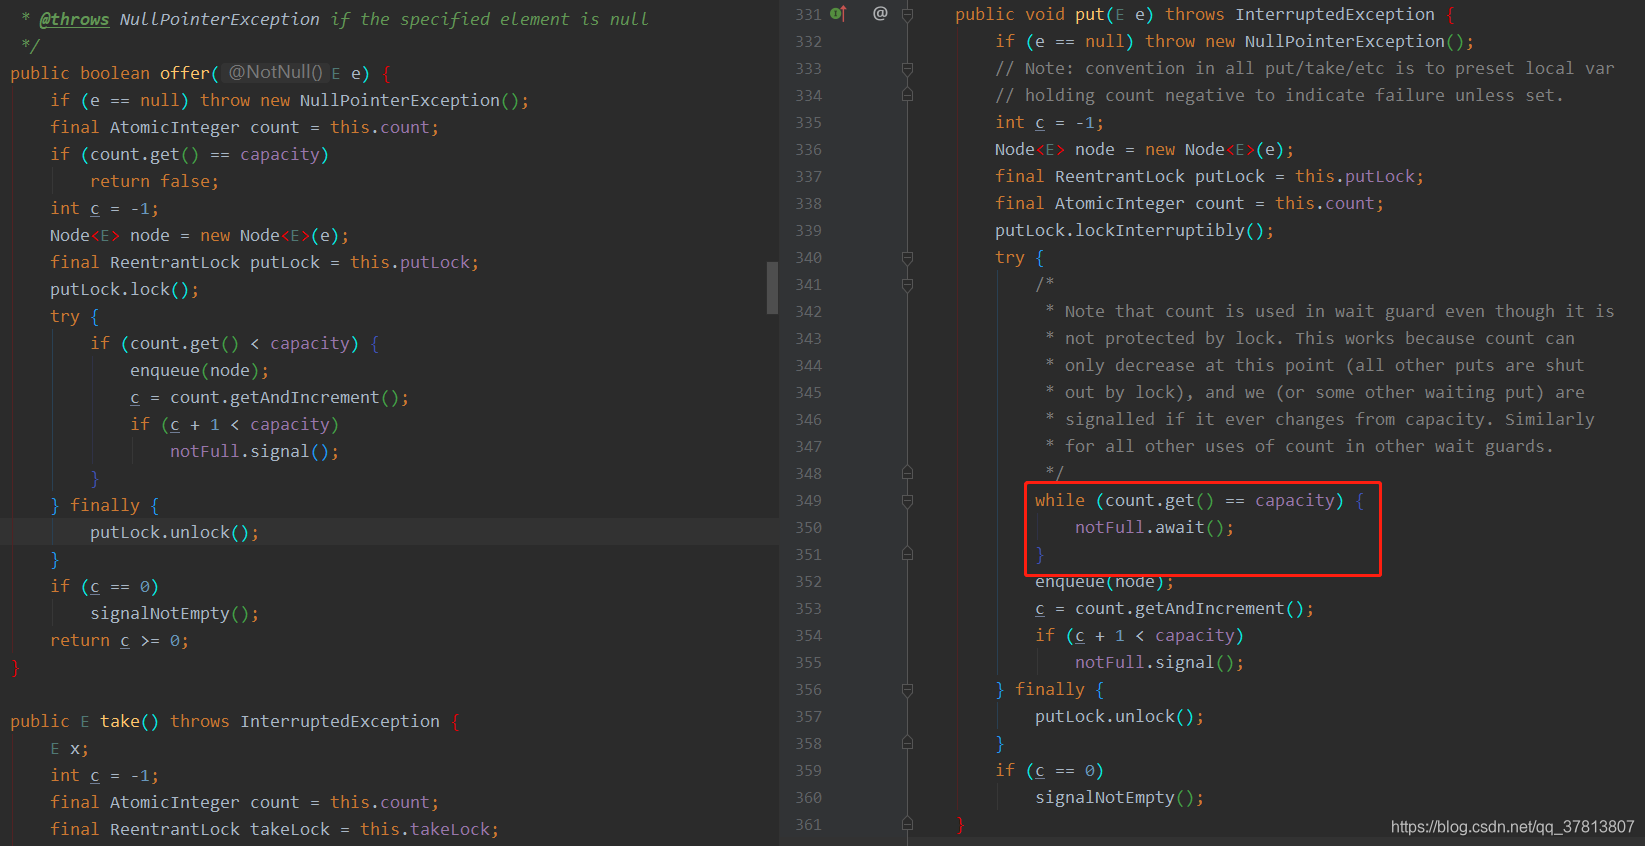Click the left editor's vertical scrollbar thumb
Screen dimensions: 1645x846
coord(772,288)
